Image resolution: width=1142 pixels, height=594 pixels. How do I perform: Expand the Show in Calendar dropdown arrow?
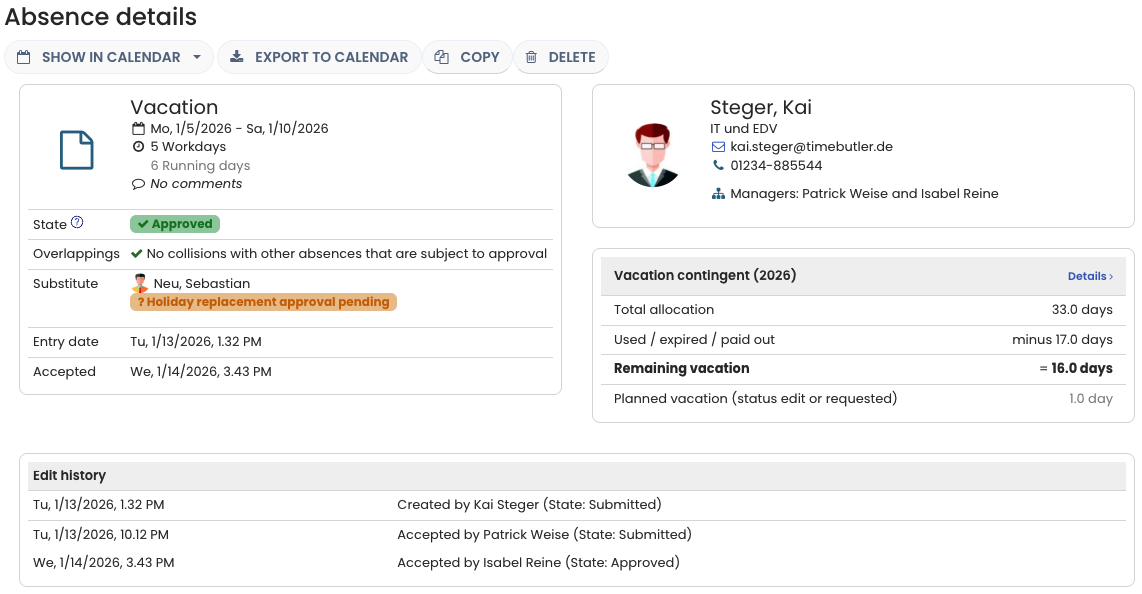tap(197, 57)
